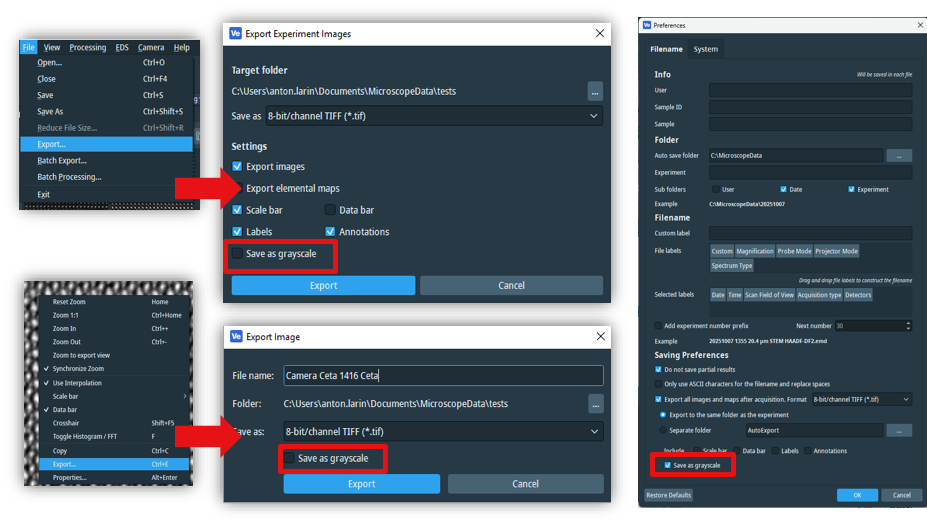The height and width of the screenshot is (522, 927).
Task: Browse Separate folder path in Preferences
Action: (x=899, y=430)
